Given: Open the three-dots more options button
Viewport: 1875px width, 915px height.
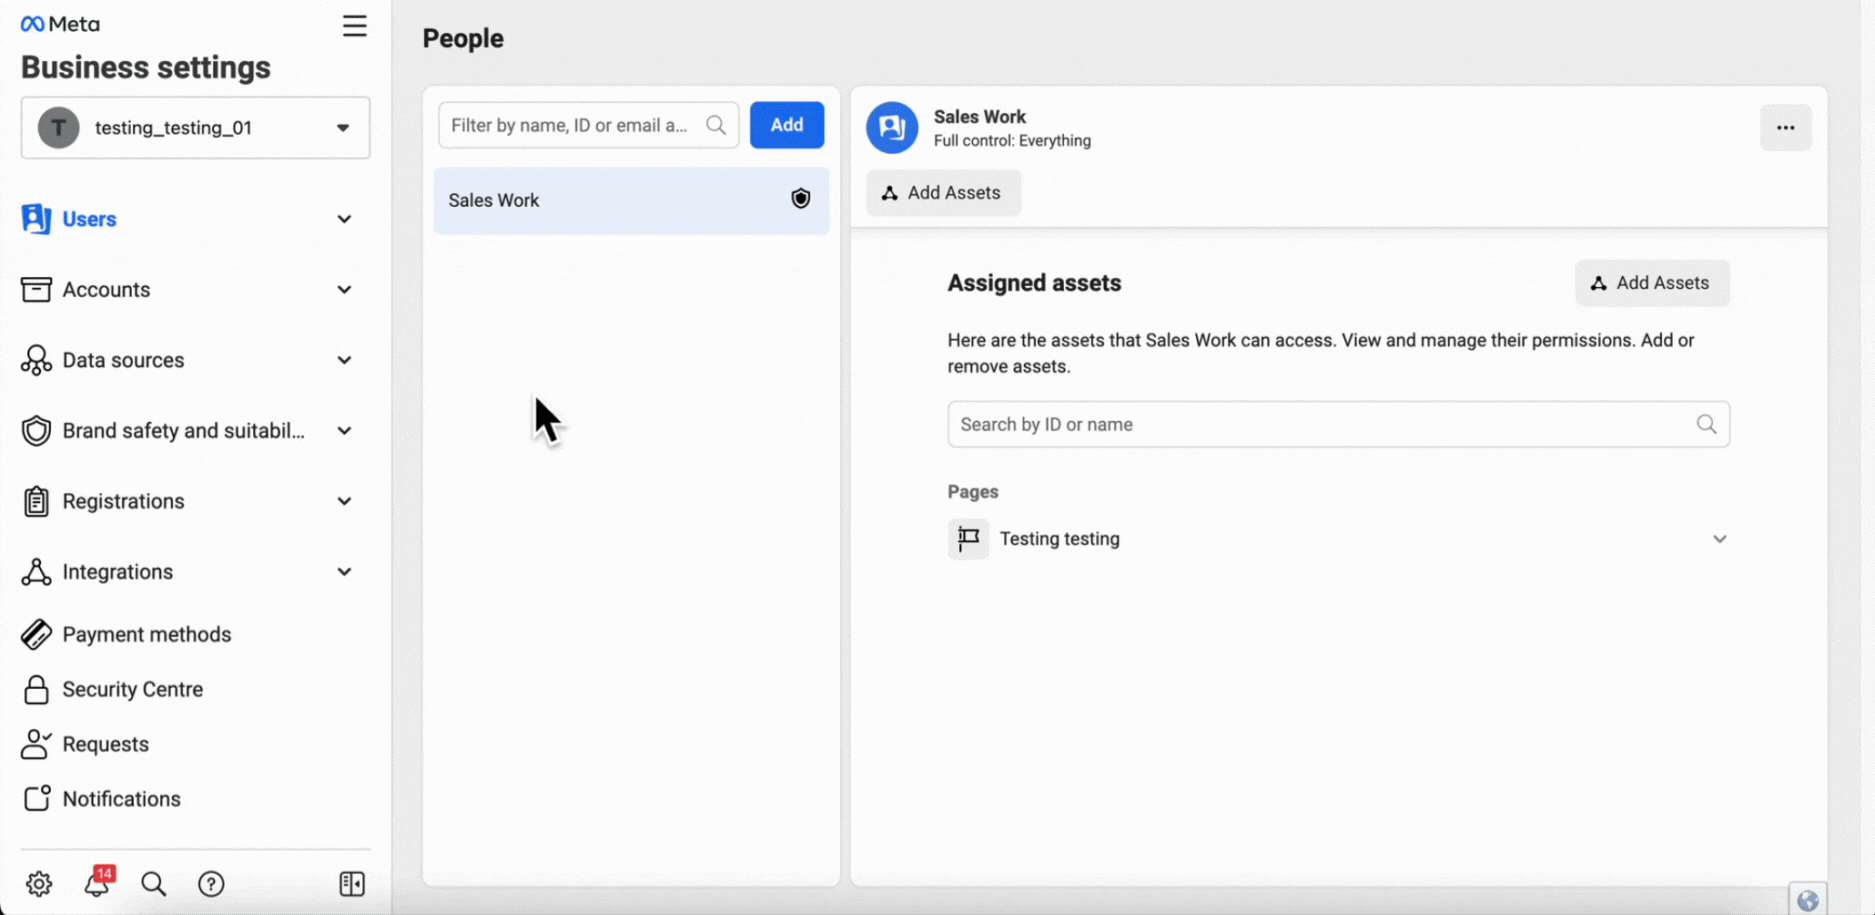Looking at the screenshot, I should [1786, 128].
